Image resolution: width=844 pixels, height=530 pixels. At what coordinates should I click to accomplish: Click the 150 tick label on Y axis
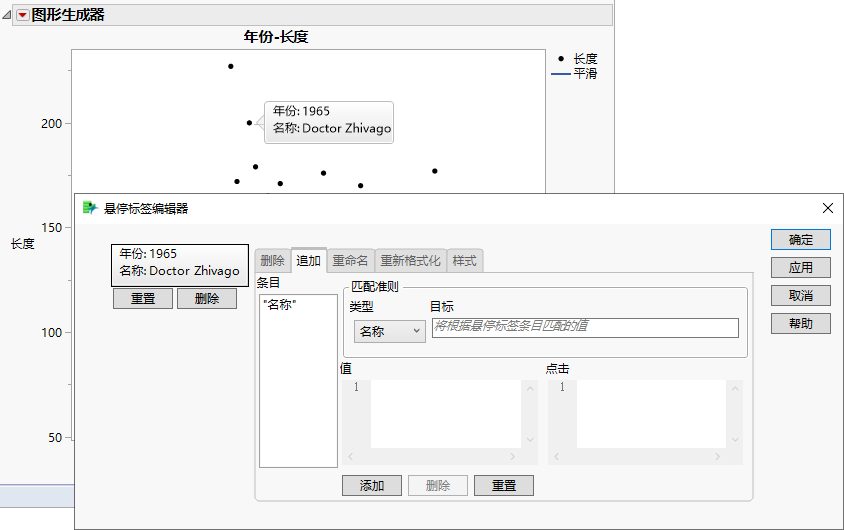click(x=52, y=228)
